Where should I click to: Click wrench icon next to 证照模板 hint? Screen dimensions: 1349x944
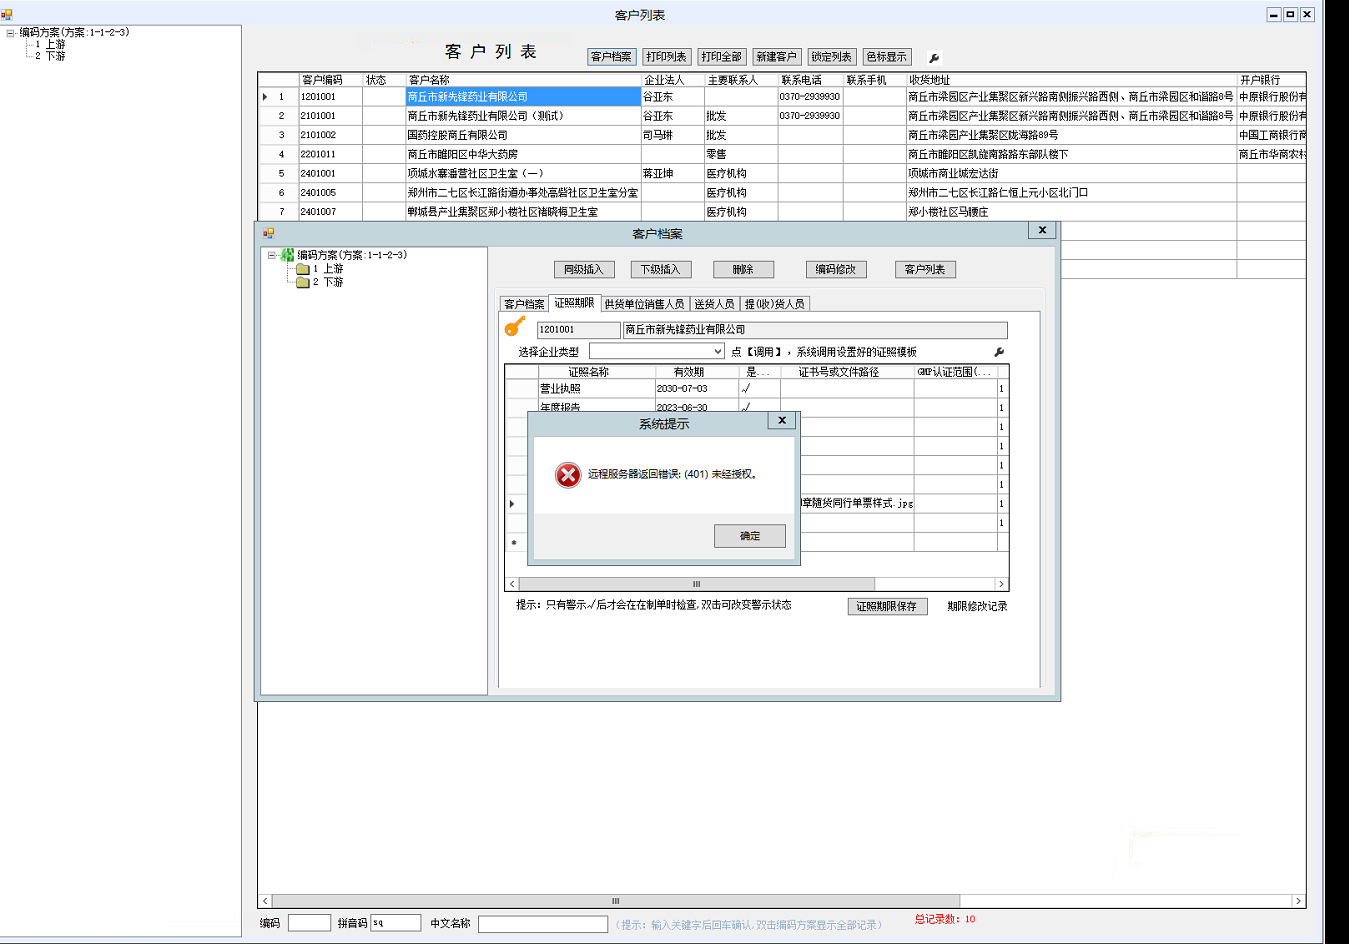998,352
